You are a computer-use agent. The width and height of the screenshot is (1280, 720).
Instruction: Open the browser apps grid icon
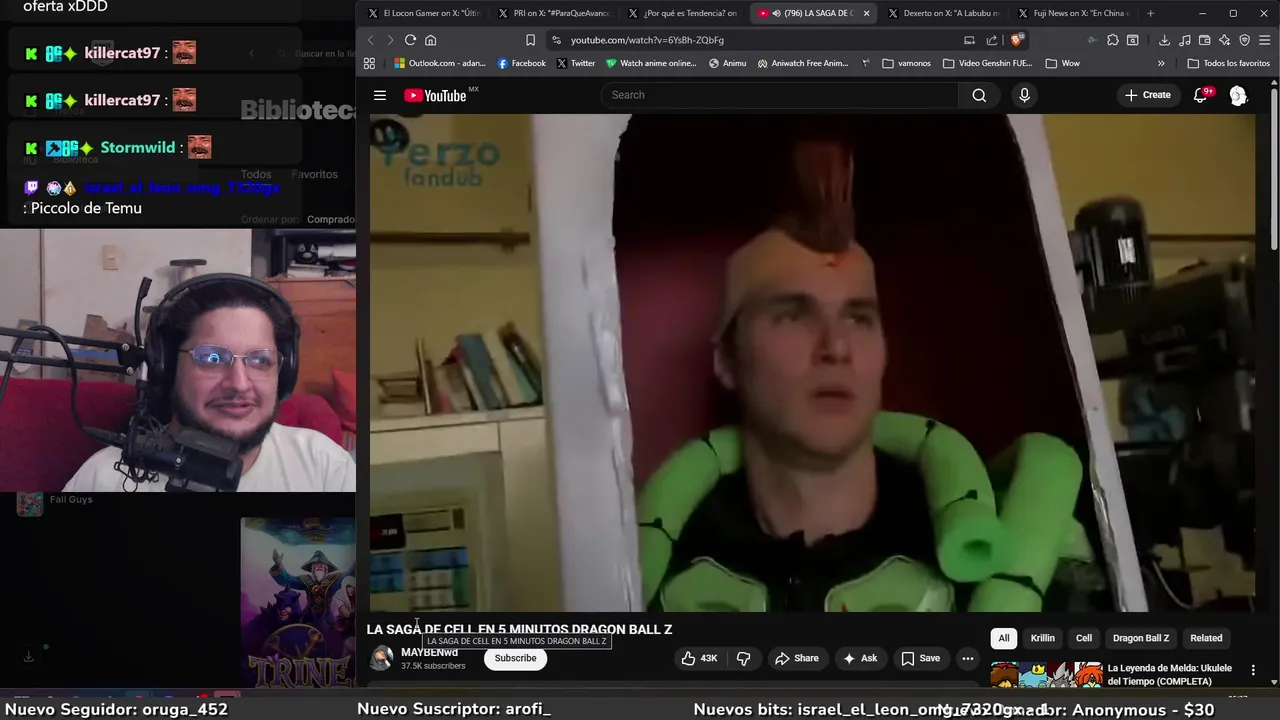coord(369,63)
